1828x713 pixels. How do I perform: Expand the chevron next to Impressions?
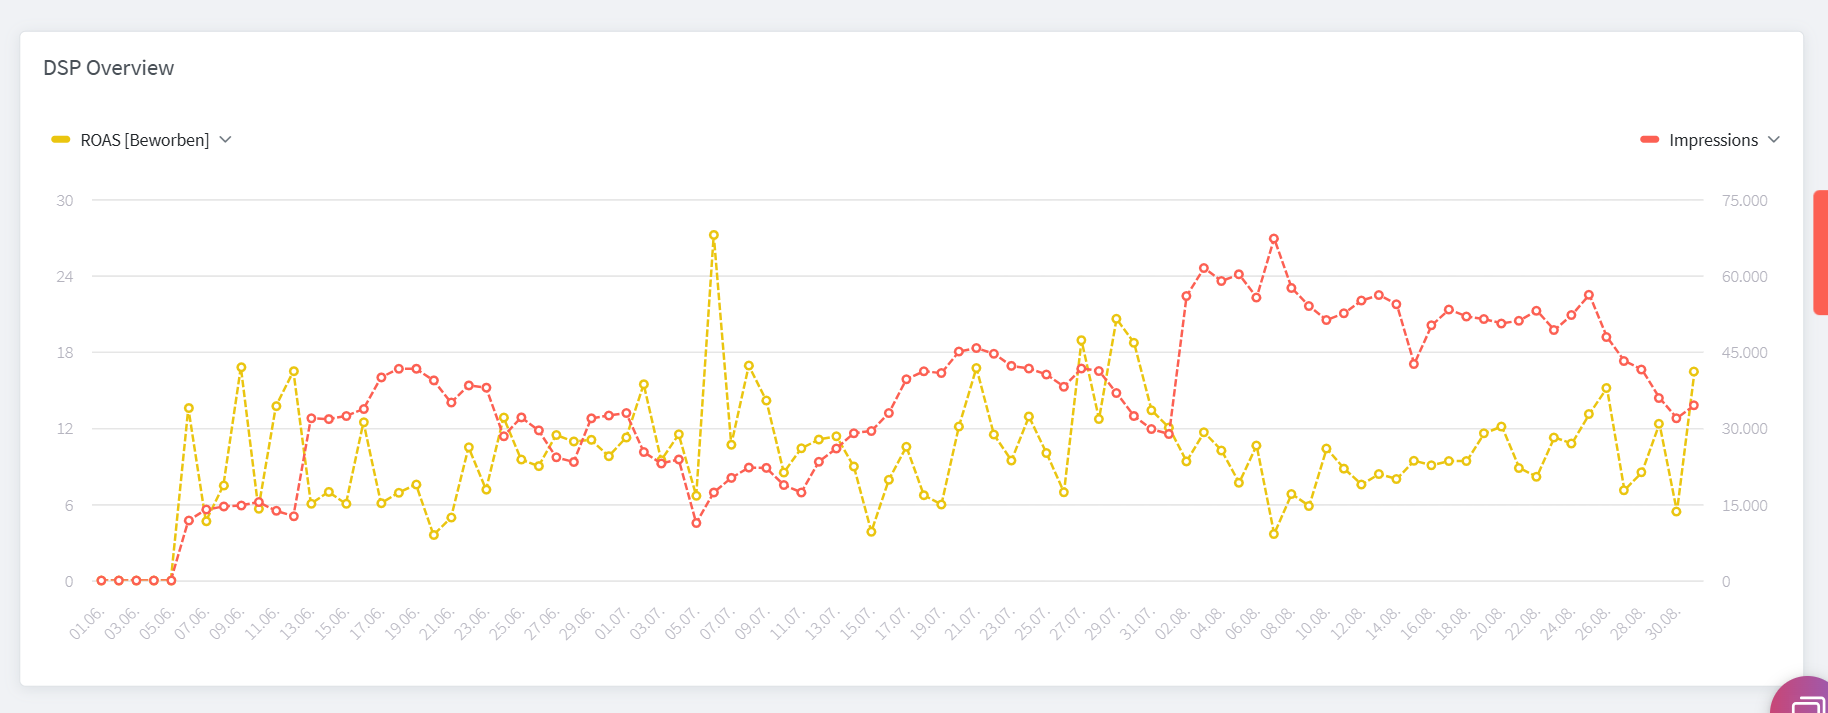(1774, 140)
